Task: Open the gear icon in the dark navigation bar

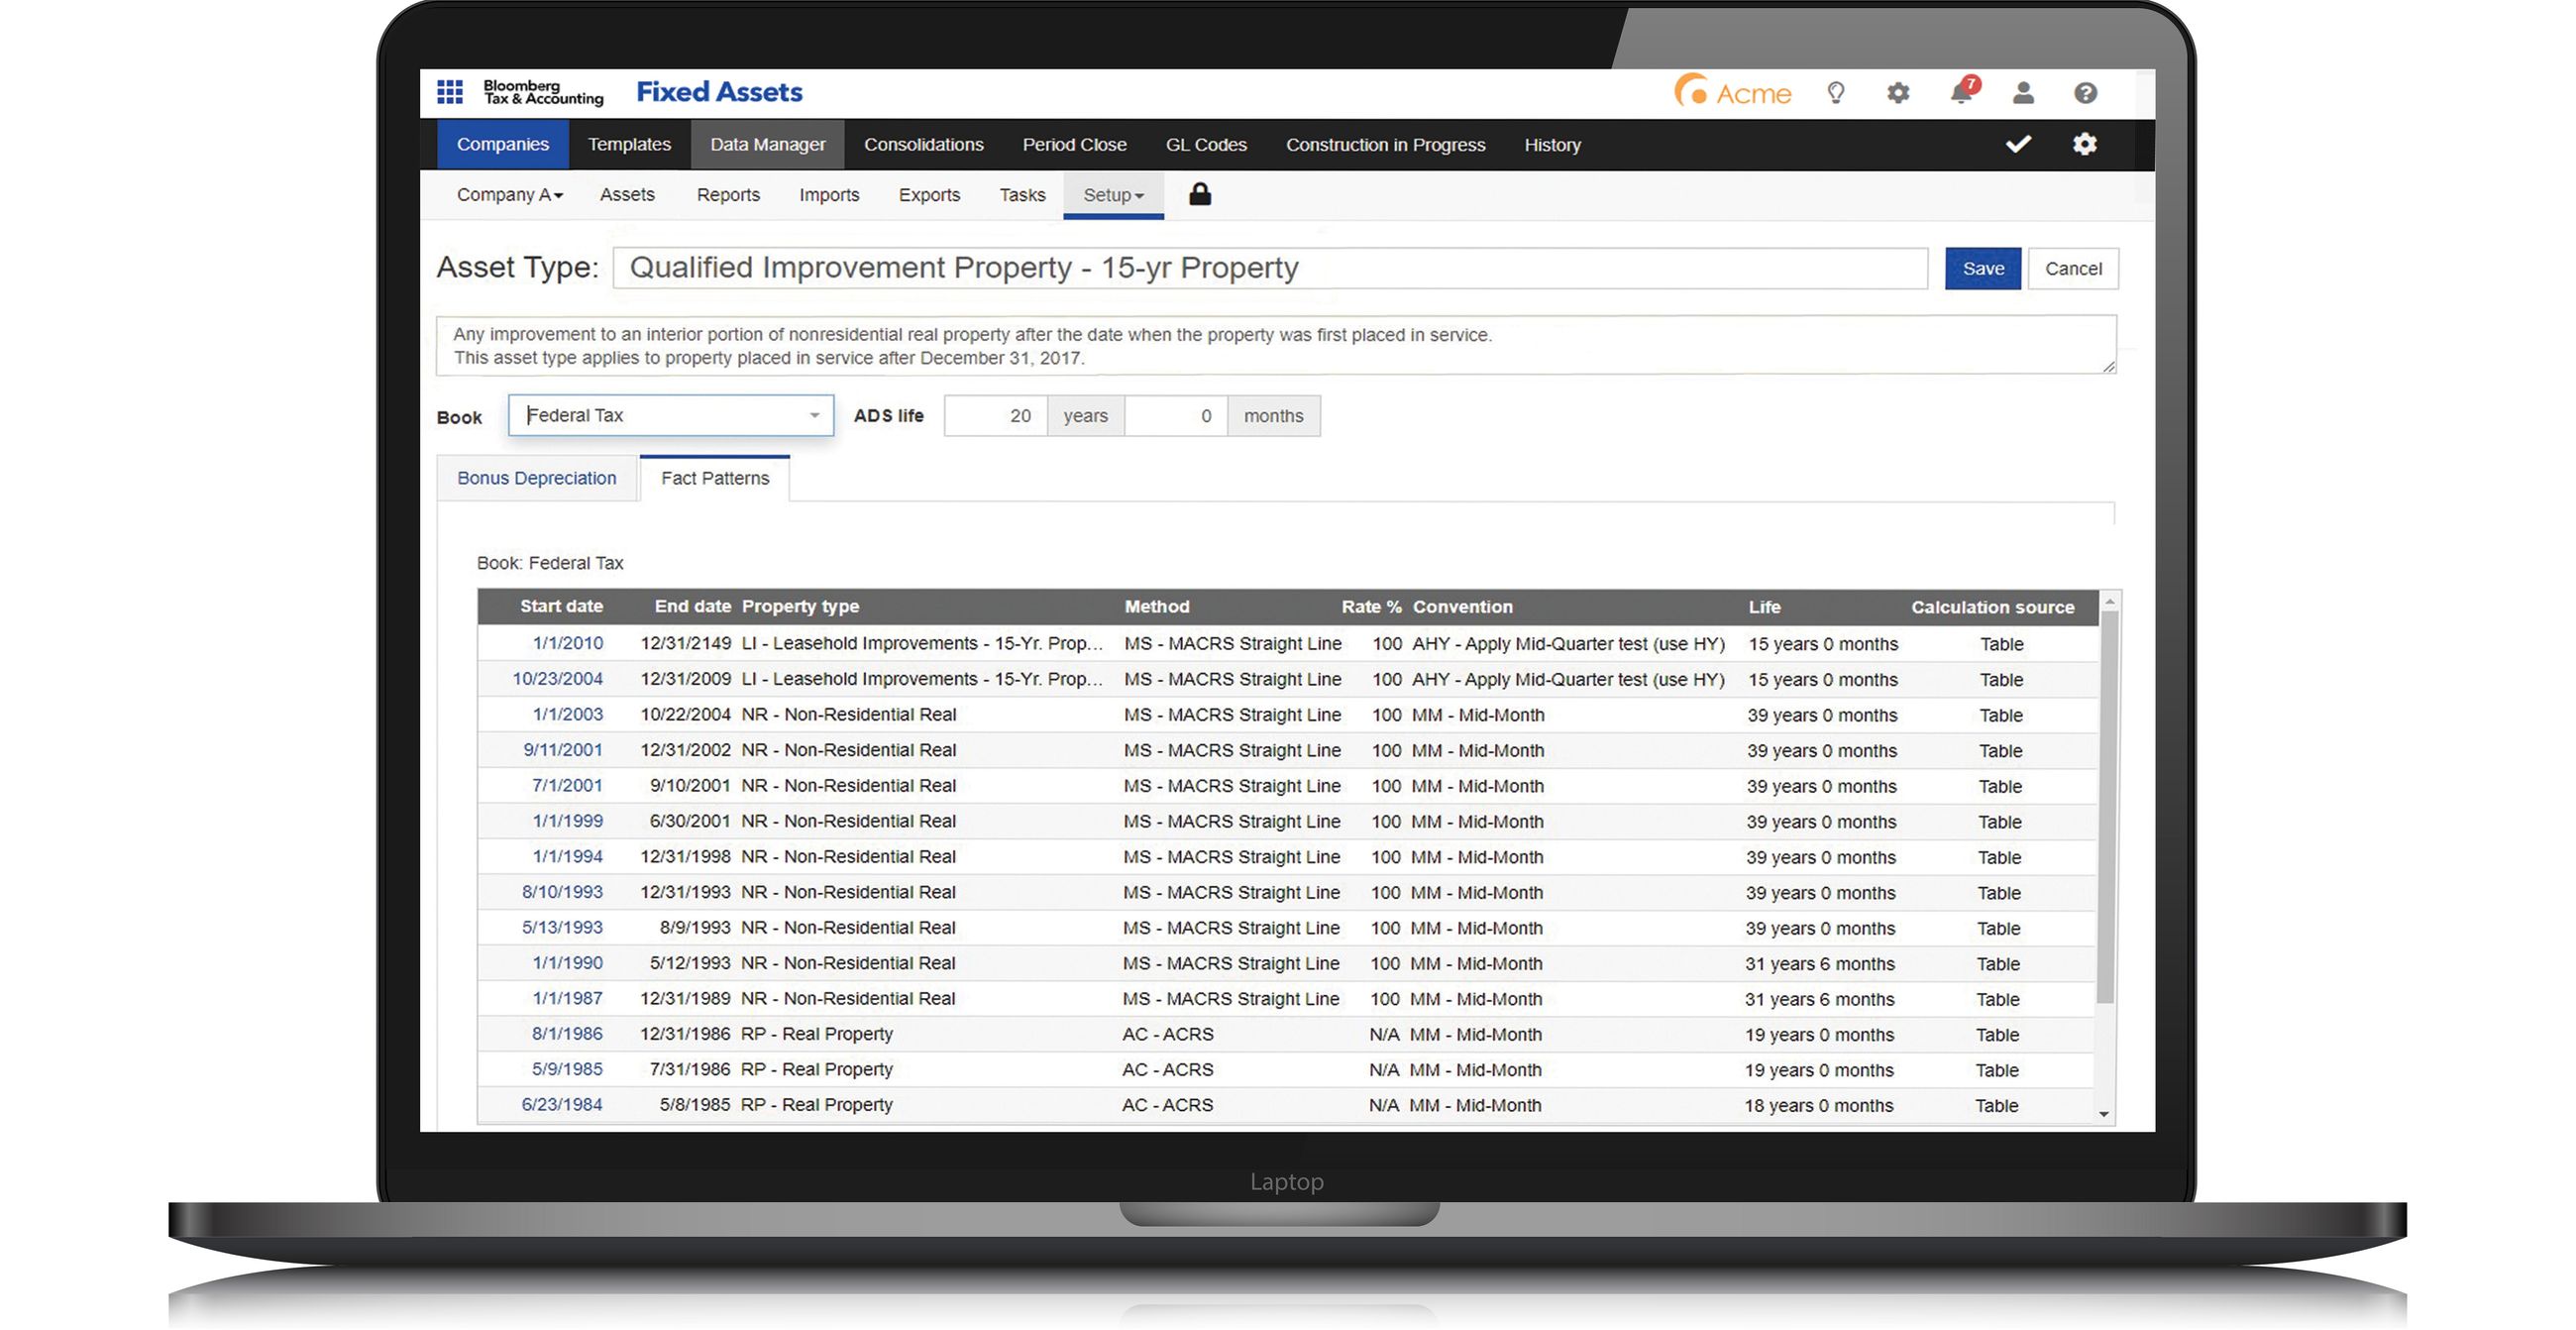Action: tap(2085, 144)
